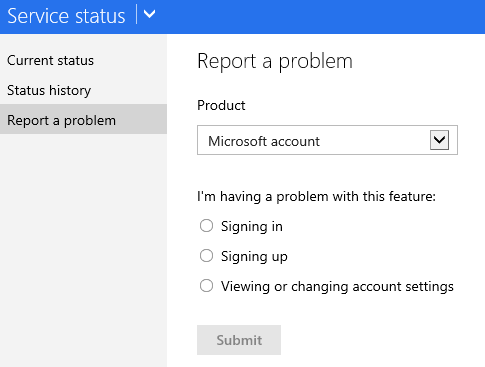
Task: Open the Product combo box showing Microsoft account
Action: pyautogui.click(x=327, y=140)
